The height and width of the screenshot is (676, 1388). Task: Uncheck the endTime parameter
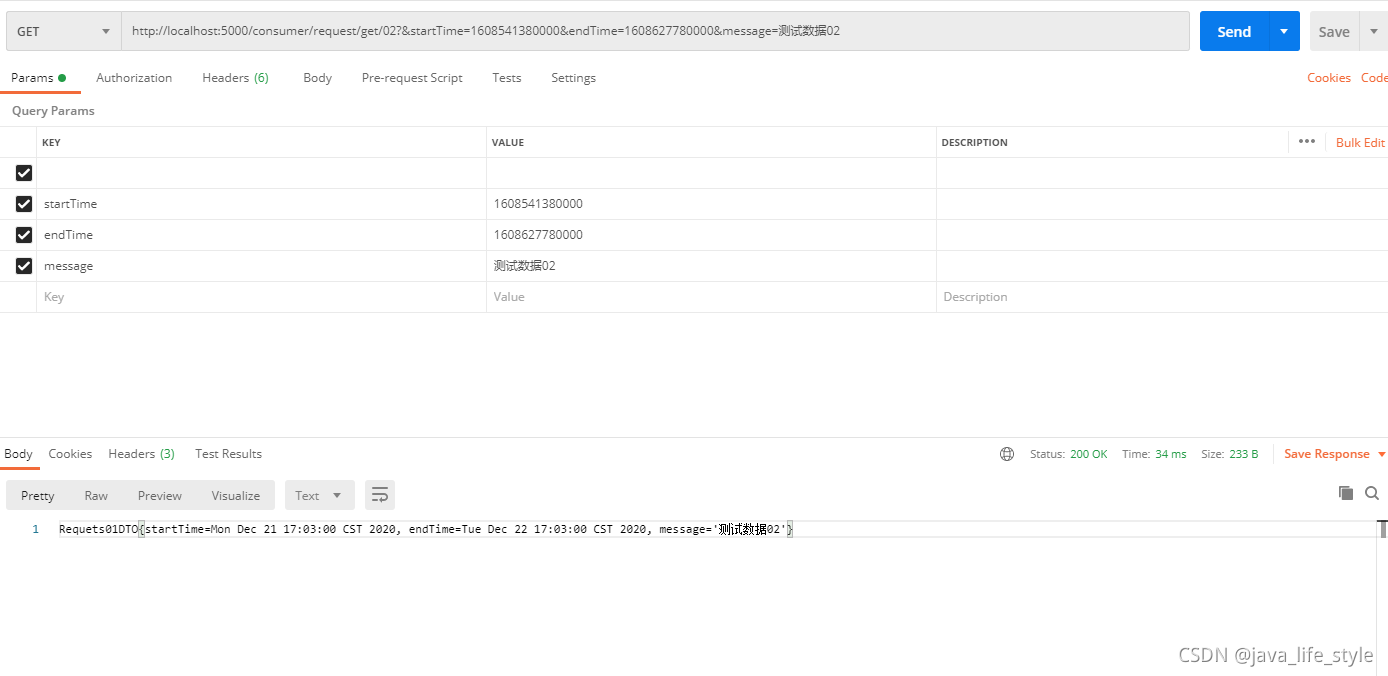click(x=24, y=235)
